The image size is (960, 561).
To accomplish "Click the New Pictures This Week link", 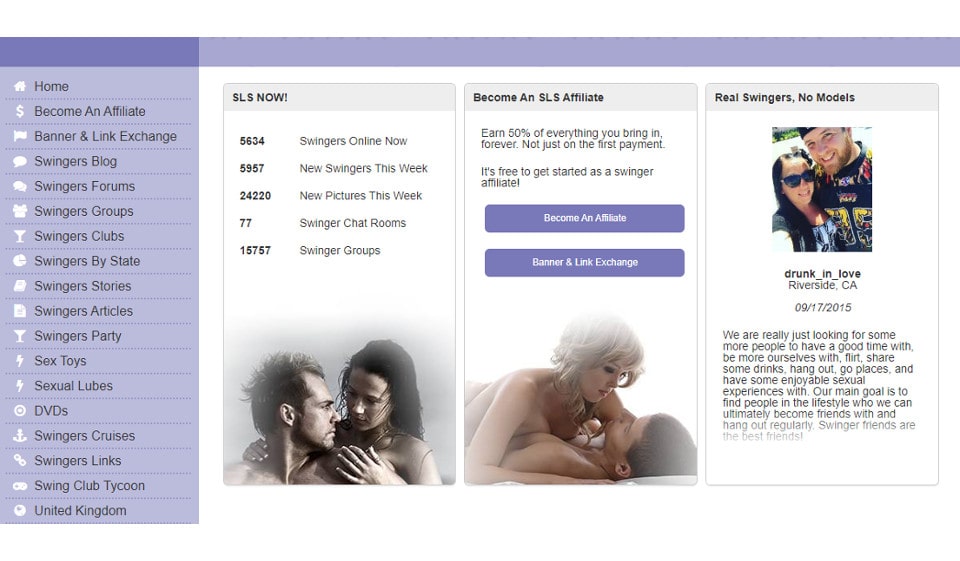I will point(360,196).
